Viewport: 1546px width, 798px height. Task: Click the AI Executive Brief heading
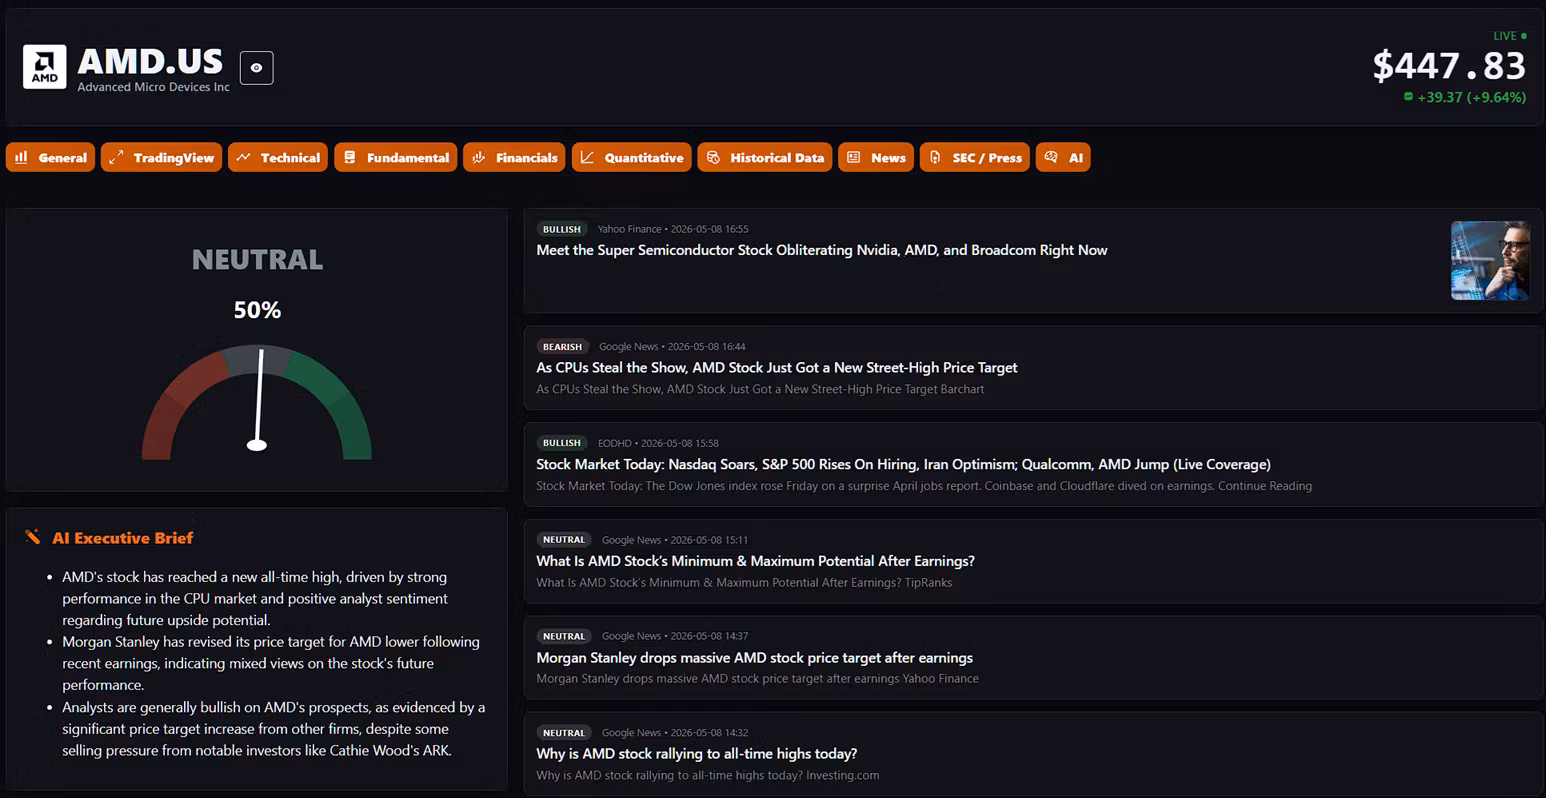click(x=122, y=538)
